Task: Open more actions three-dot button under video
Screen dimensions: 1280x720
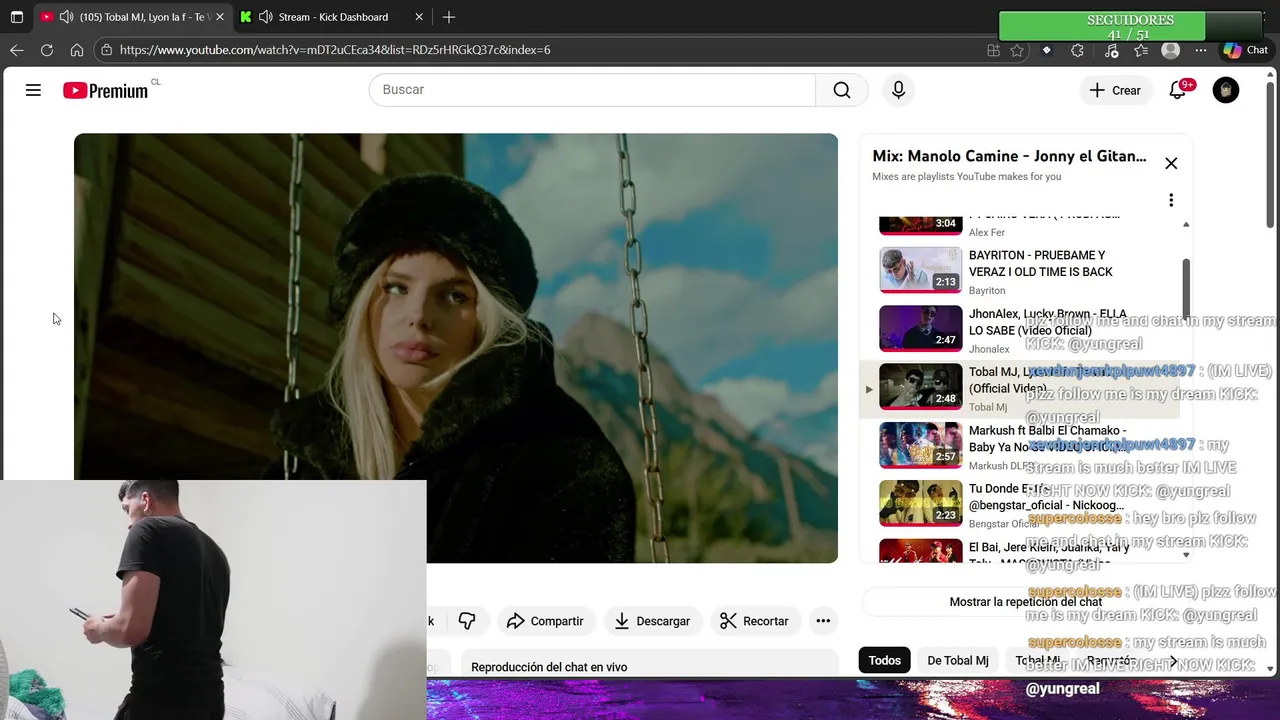Action: pos(823,621)
